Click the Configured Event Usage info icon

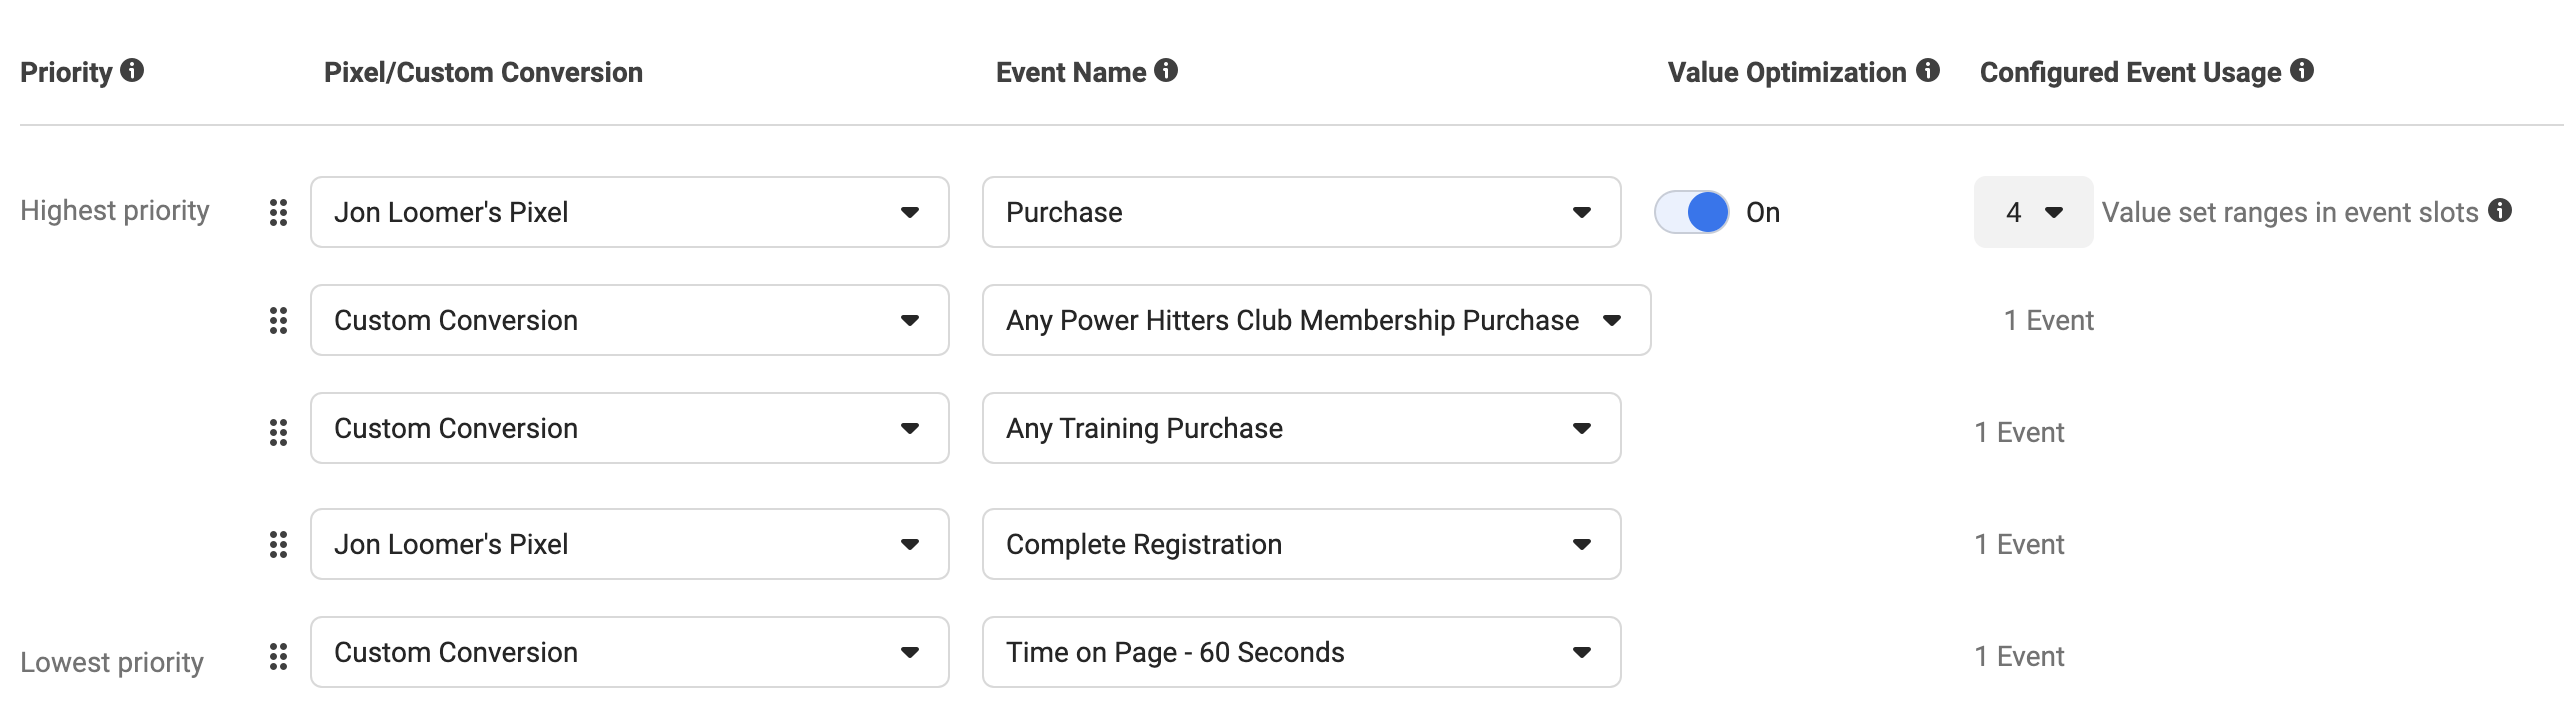point(2302,70)
